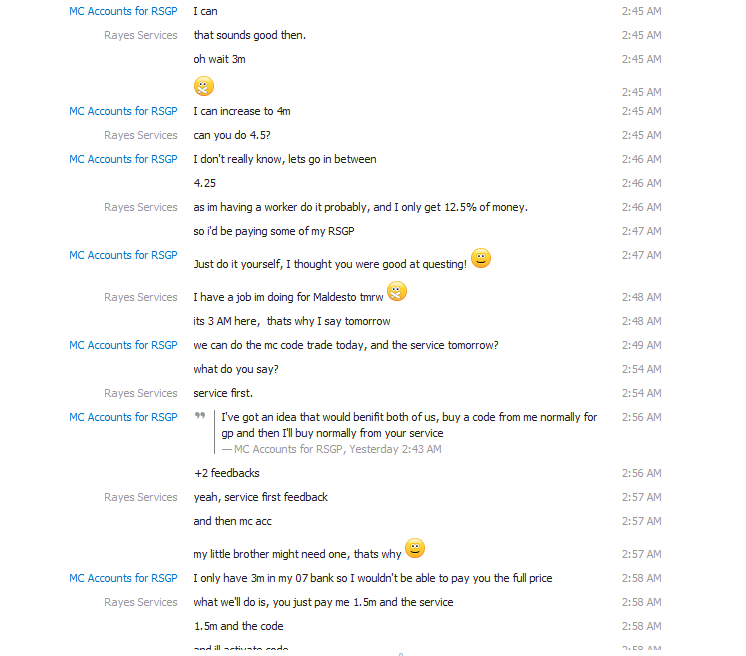746x656 pixels.
Task: Click quote attribution "MC Accounts for RSGP, Yesterday 2:43 AM"
Action: (331, 449)
